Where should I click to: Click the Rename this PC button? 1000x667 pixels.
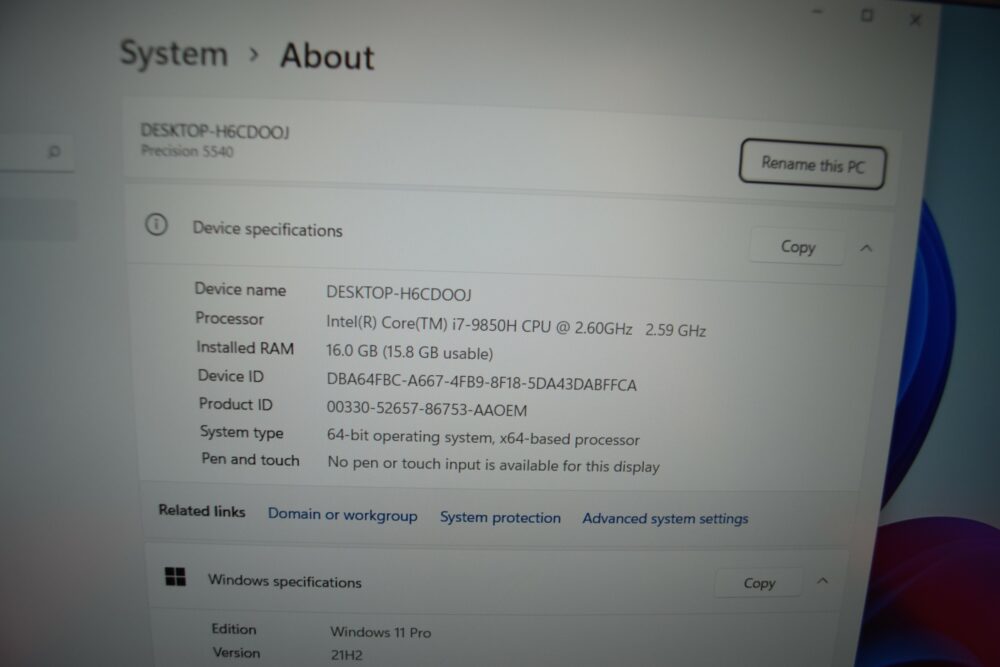[812, 165]
